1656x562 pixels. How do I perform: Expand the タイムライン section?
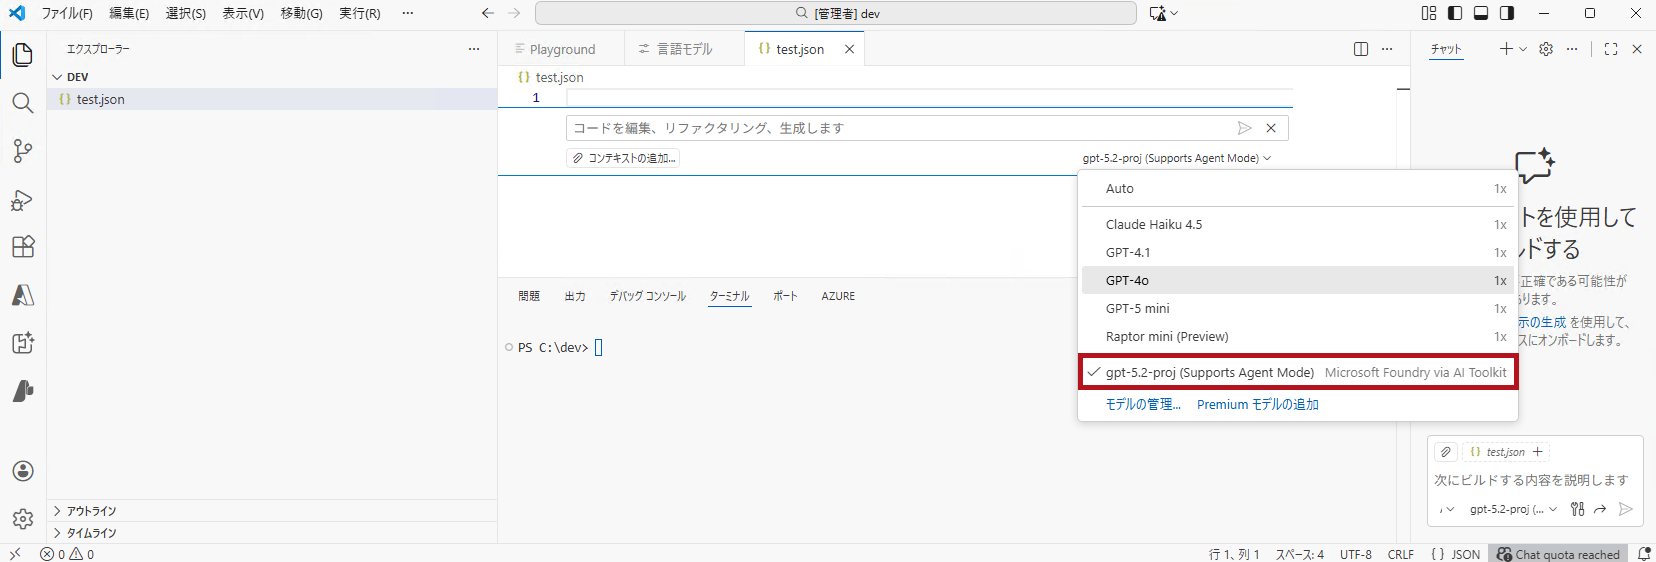coord(271,533)
